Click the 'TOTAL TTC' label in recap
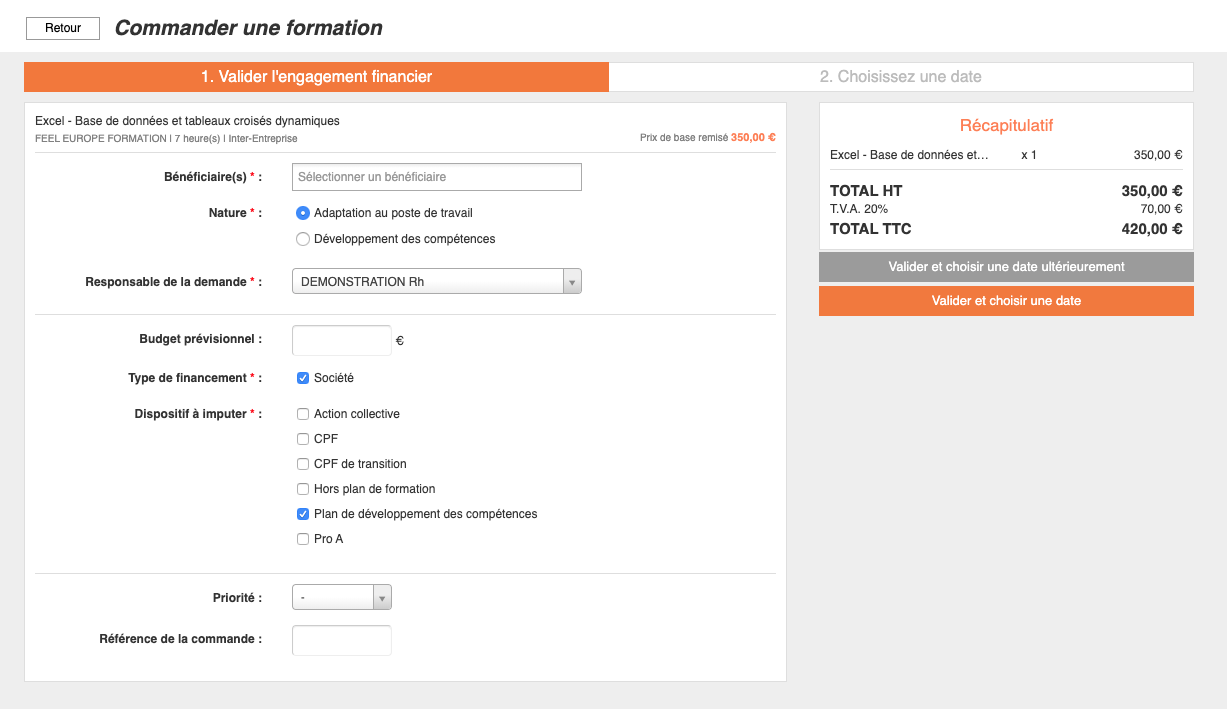1227x709 pixels. point(871,229)
